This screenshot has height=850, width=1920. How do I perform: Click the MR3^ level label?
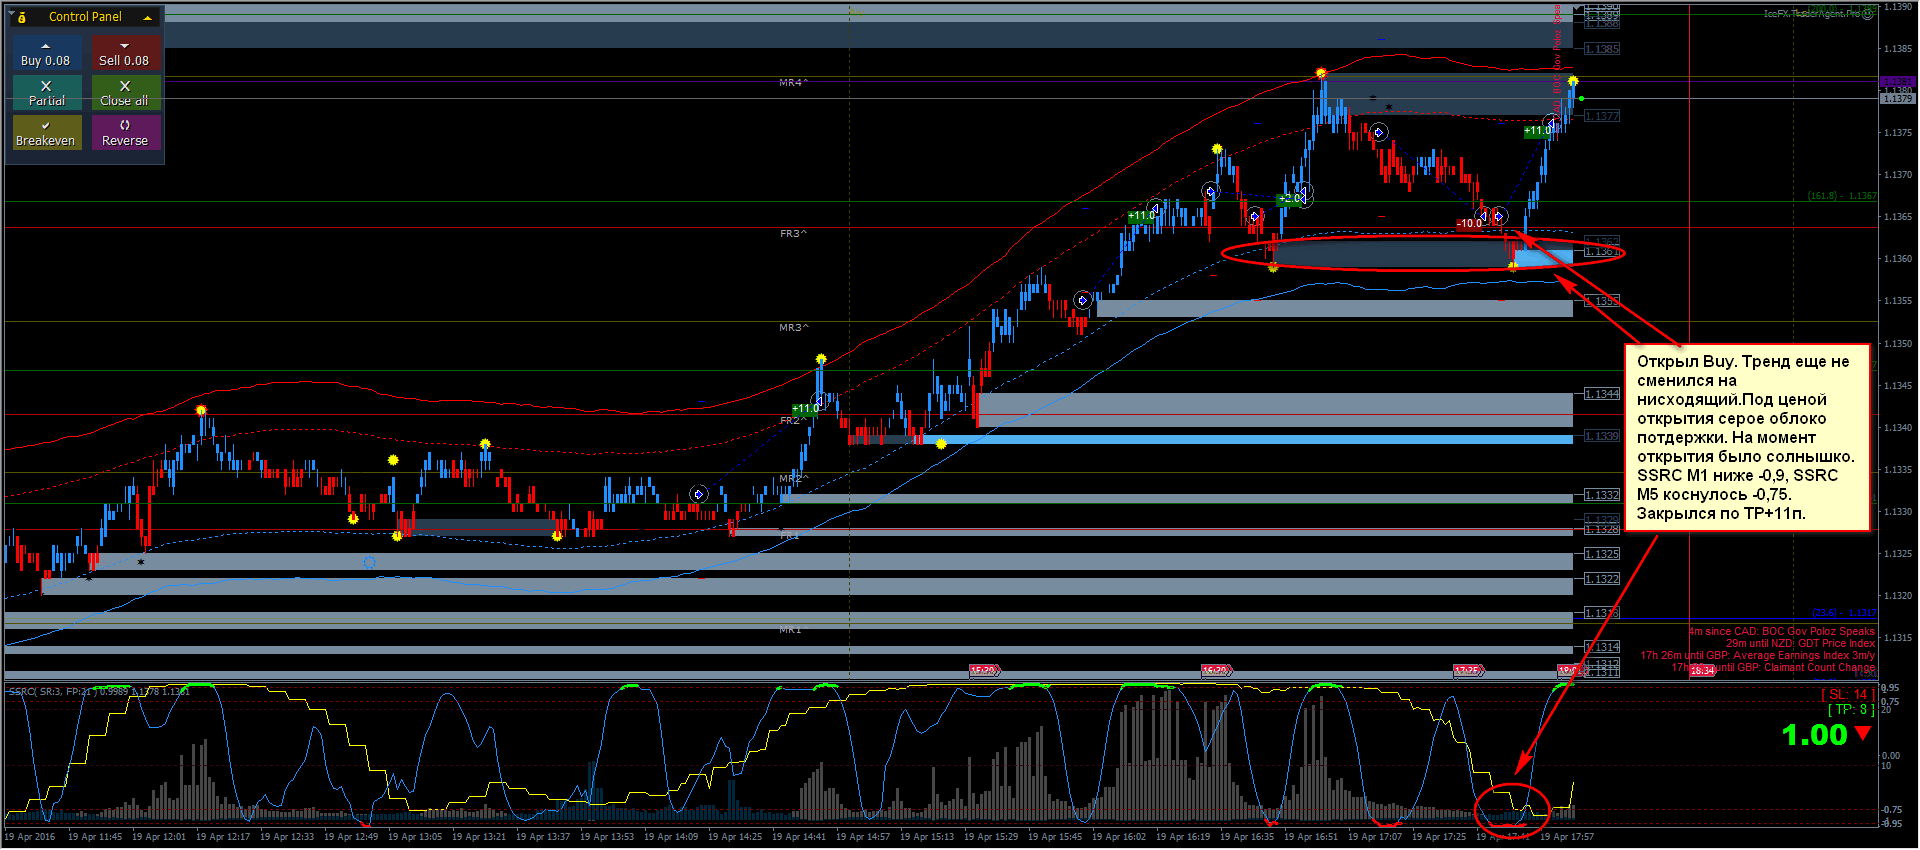794,328
